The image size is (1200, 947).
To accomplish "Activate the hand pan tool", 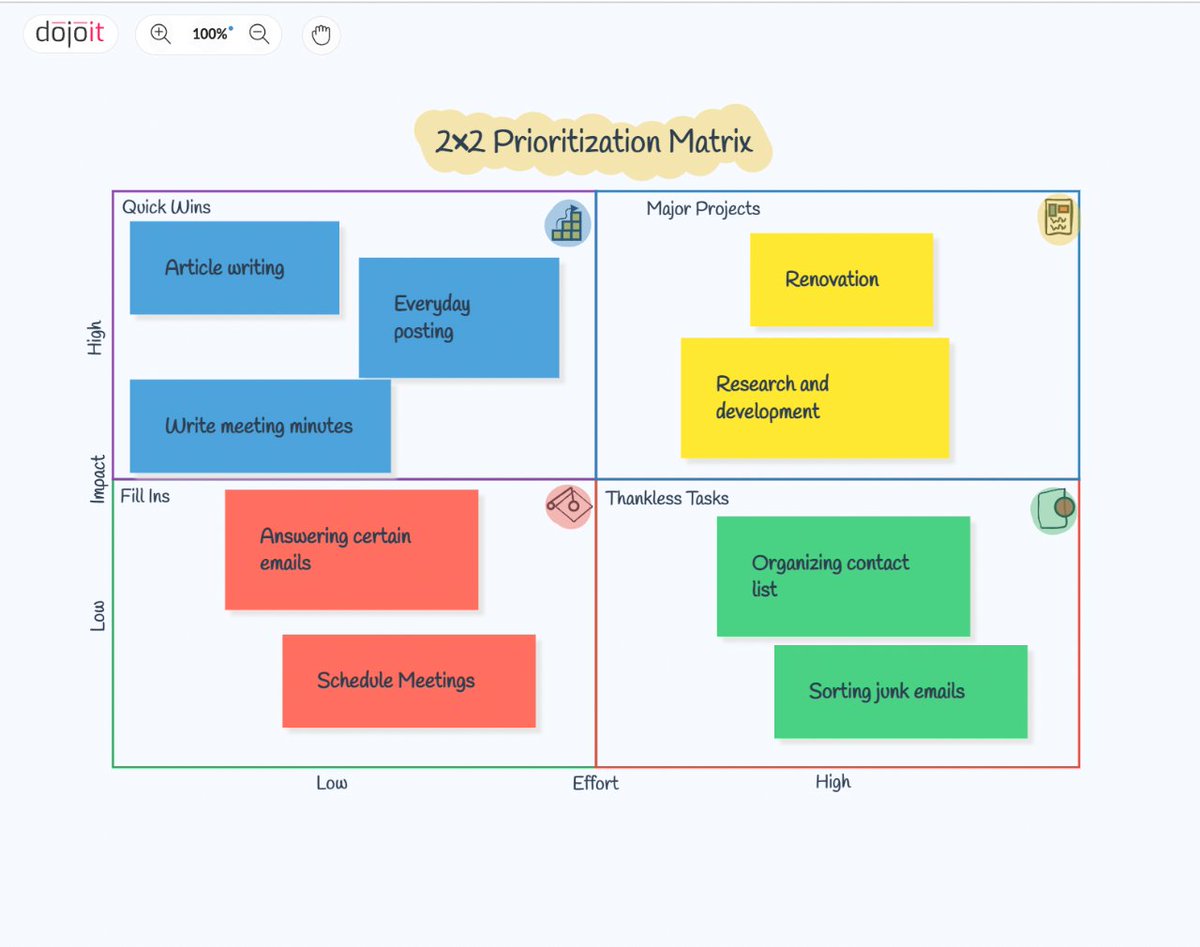I will (321, 35).
